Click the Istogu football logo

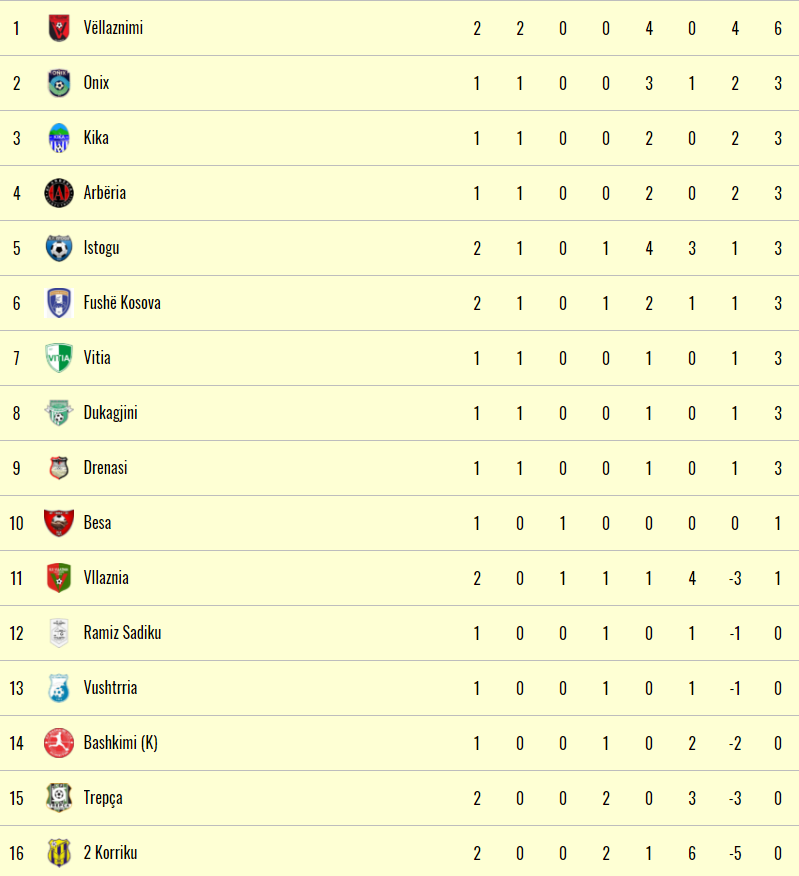[x=59, y=248]
